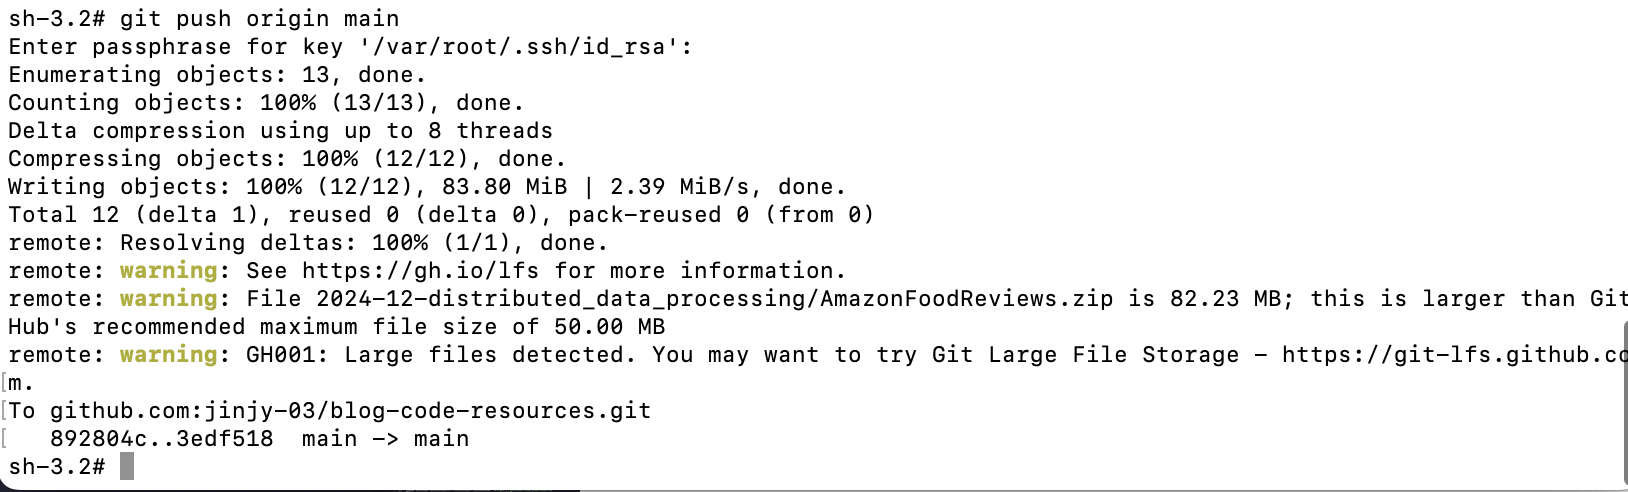Click the first yellow 'warning' label
Image resolution: width=1628 pixels, height=492 pixels.
(x=169, y=271)
